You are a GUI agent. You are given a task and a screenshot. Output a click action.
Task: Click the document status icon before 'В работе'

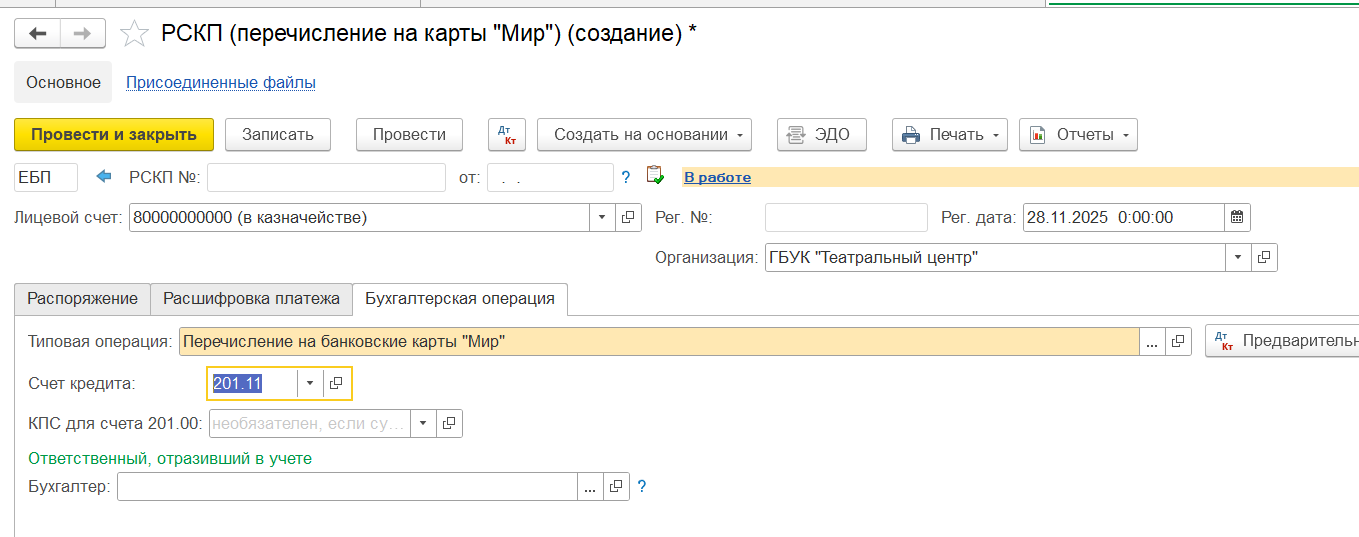[x=655, y=176]
